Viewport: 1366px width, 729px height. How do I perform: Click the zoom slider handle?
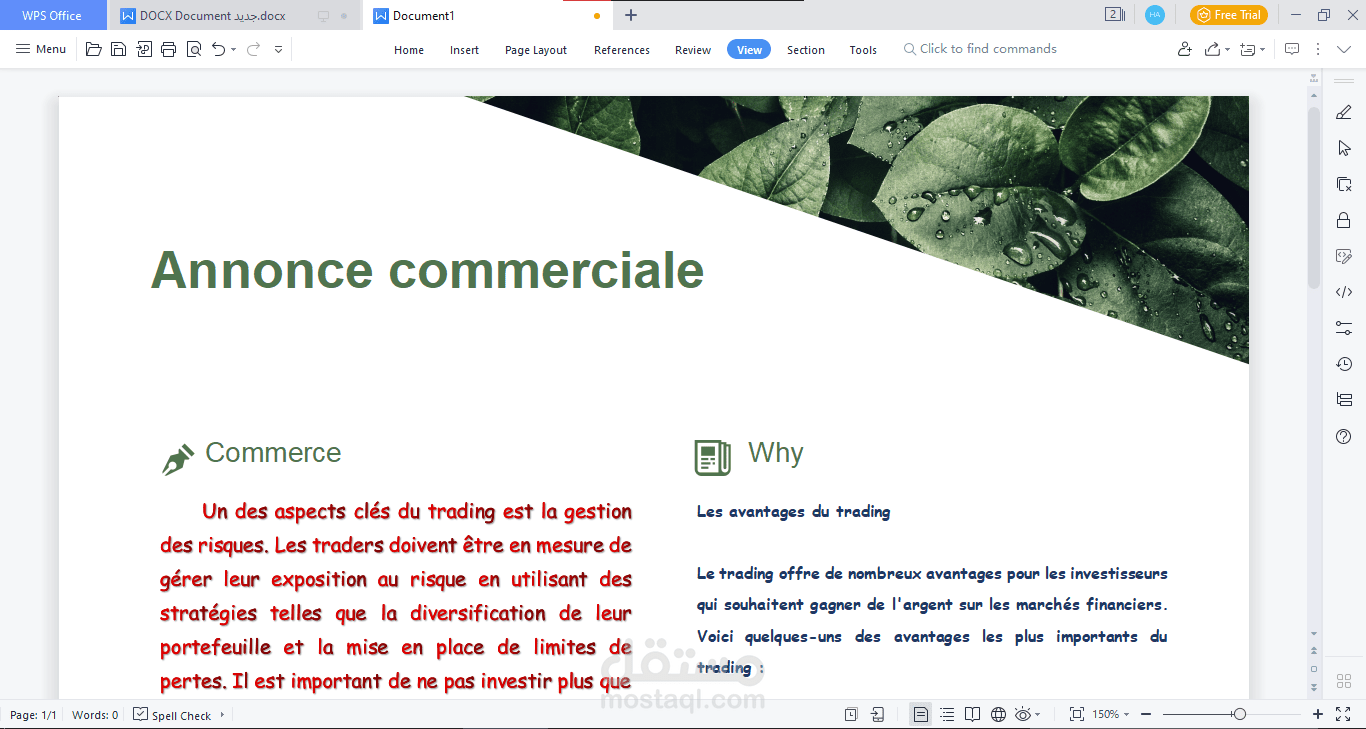[x=1240, y=714]
